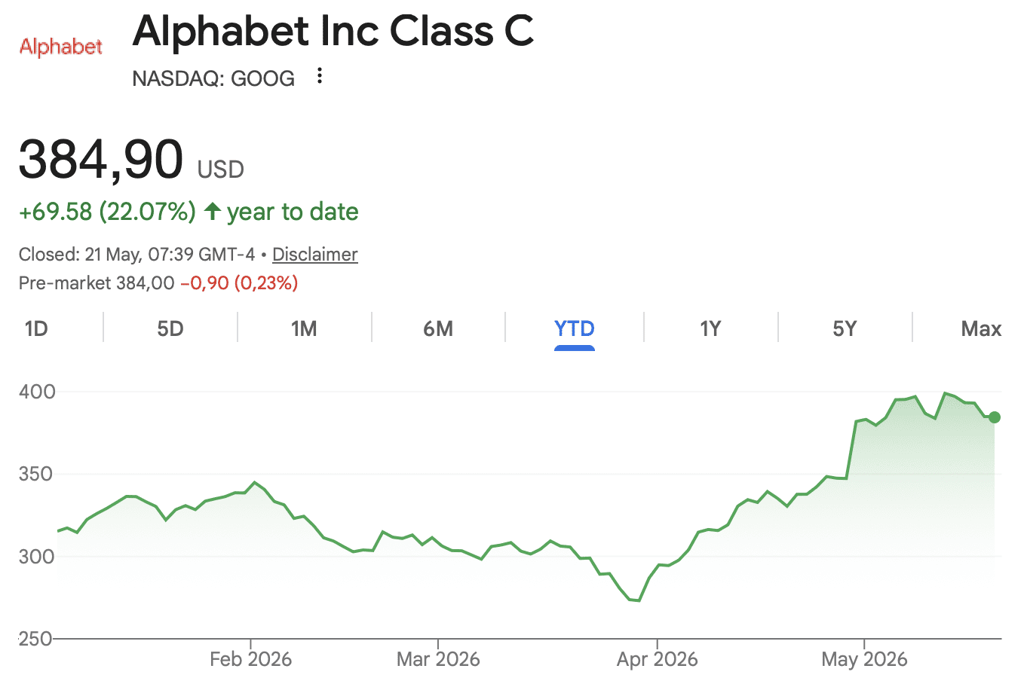Switch to the 1D time range
Image resolution: width=1024 pixels, height=684 pixels.
pyautogui.click(x=37, y=329)
